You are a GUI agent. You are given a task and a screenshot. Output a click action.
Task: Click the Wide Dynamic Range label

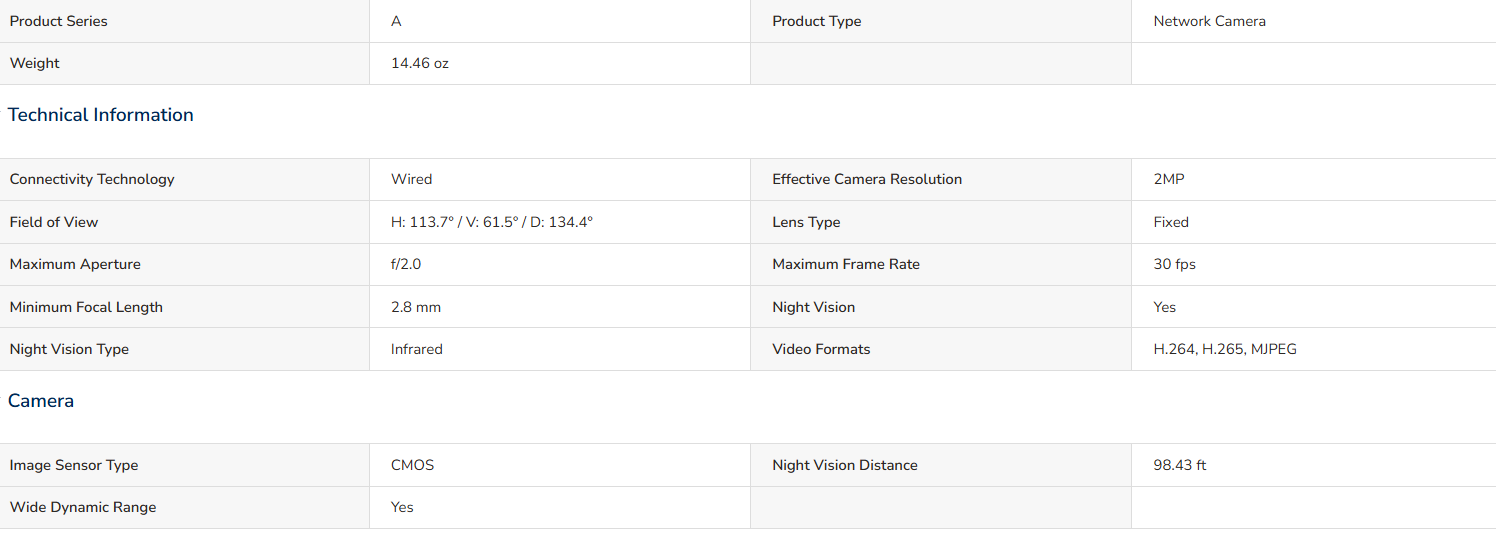point(83,507)
